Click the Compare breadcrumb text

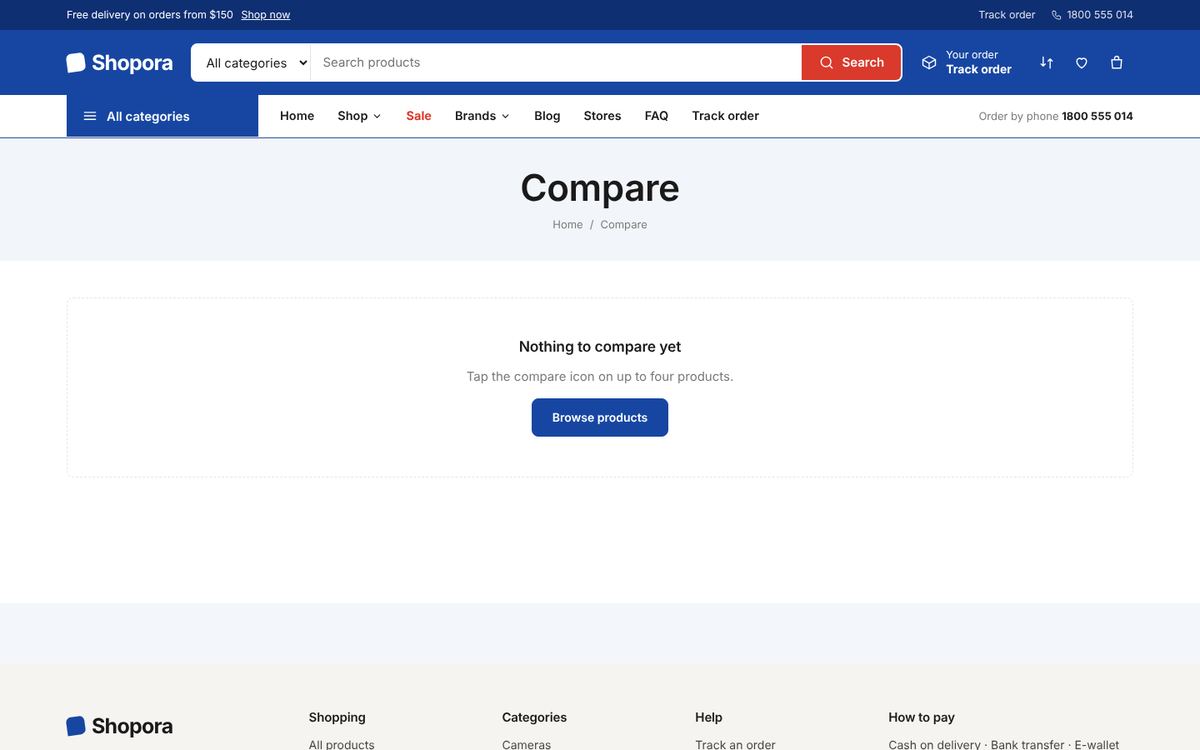pos(624,225)
